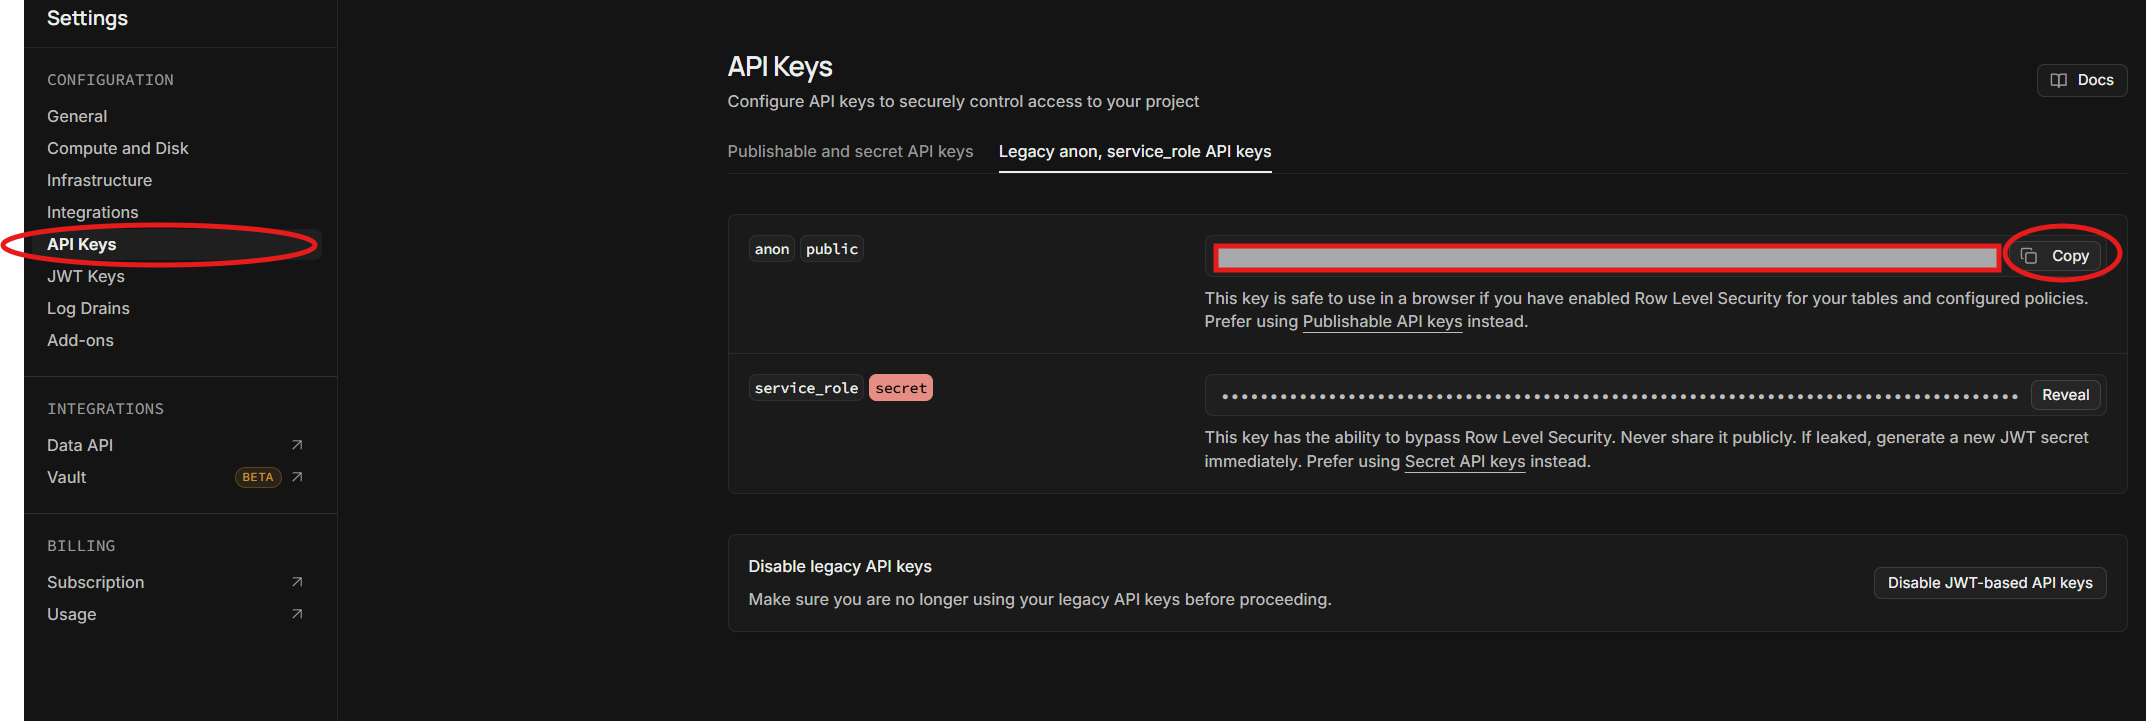Click the external arrow icon beside Subscription
The height and width of the screenshot is (721, 2146).
297,582
